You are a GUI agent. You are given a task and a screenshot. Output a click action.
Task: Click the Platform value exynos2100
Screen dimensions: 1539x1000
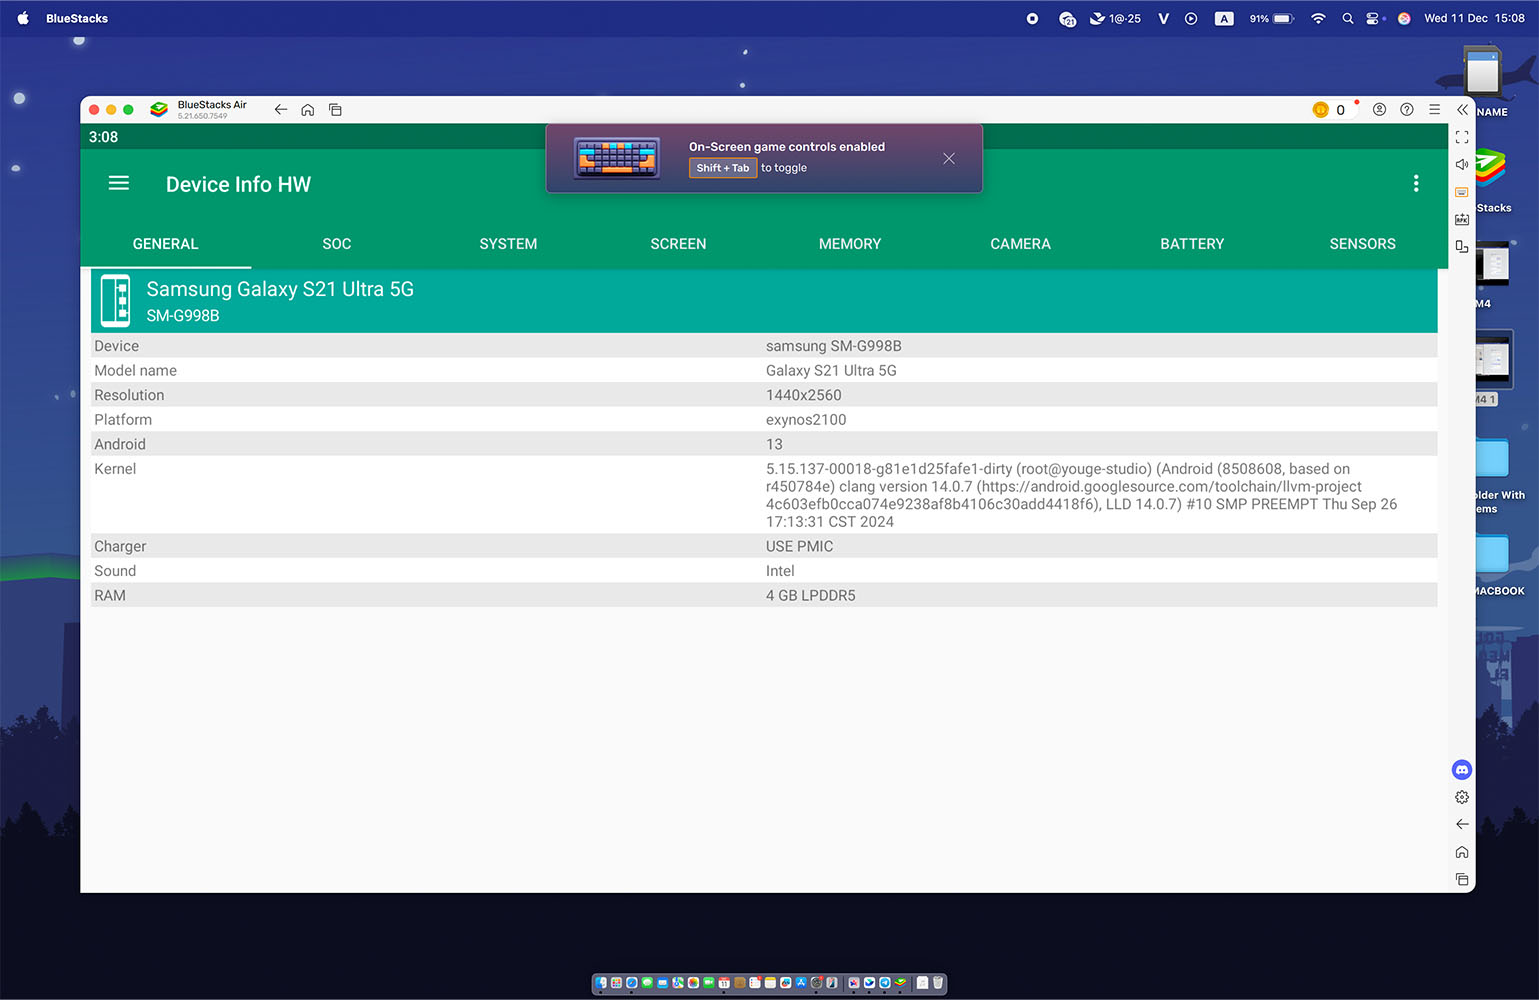[x=806, y=420]
